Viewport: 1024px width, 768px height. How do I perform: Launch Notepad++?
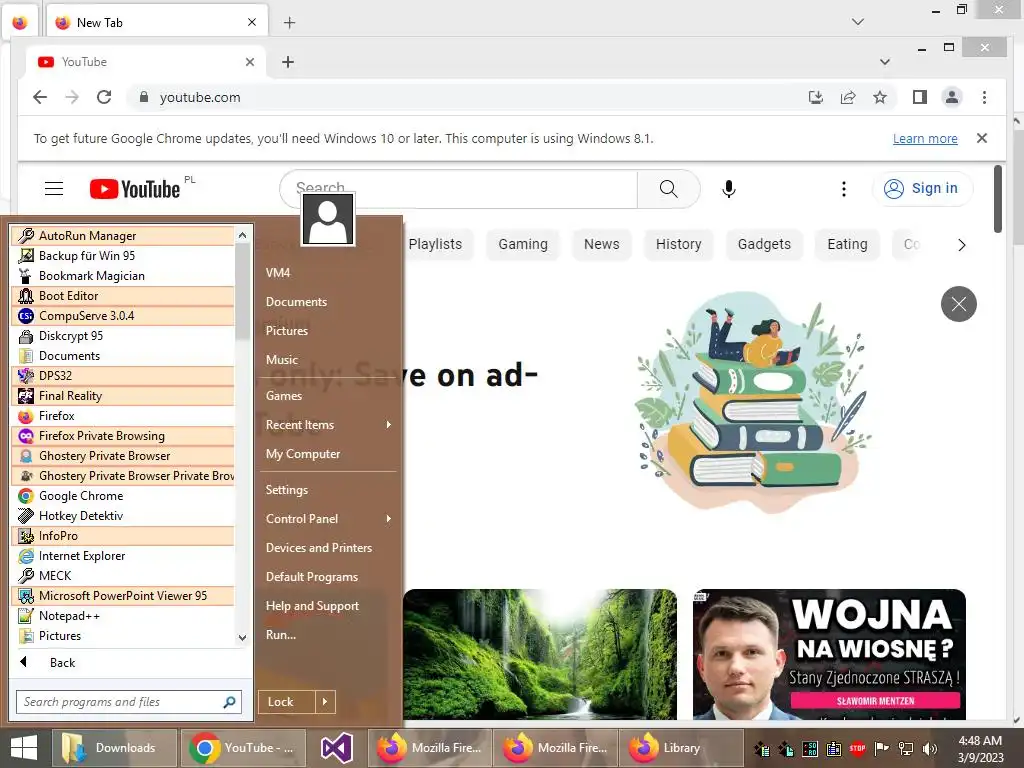pyautogui.click(x=123, y=616)
